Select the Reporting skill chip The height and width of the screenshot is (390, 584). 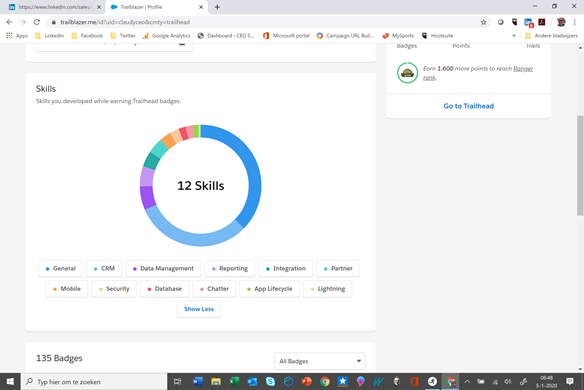[x=229, y=268]
